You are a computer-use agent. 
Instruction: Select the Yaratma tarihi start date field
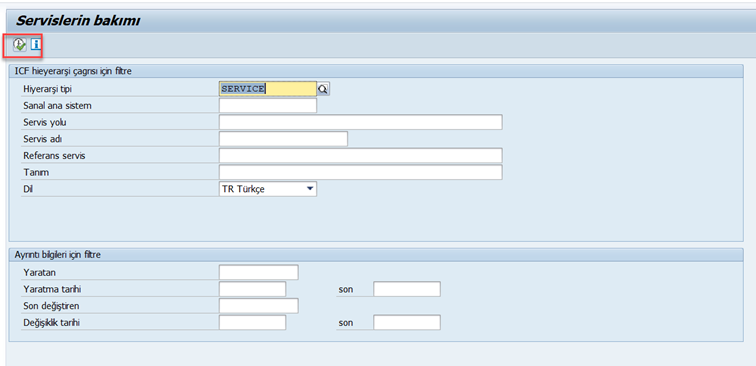coord(252,289)
